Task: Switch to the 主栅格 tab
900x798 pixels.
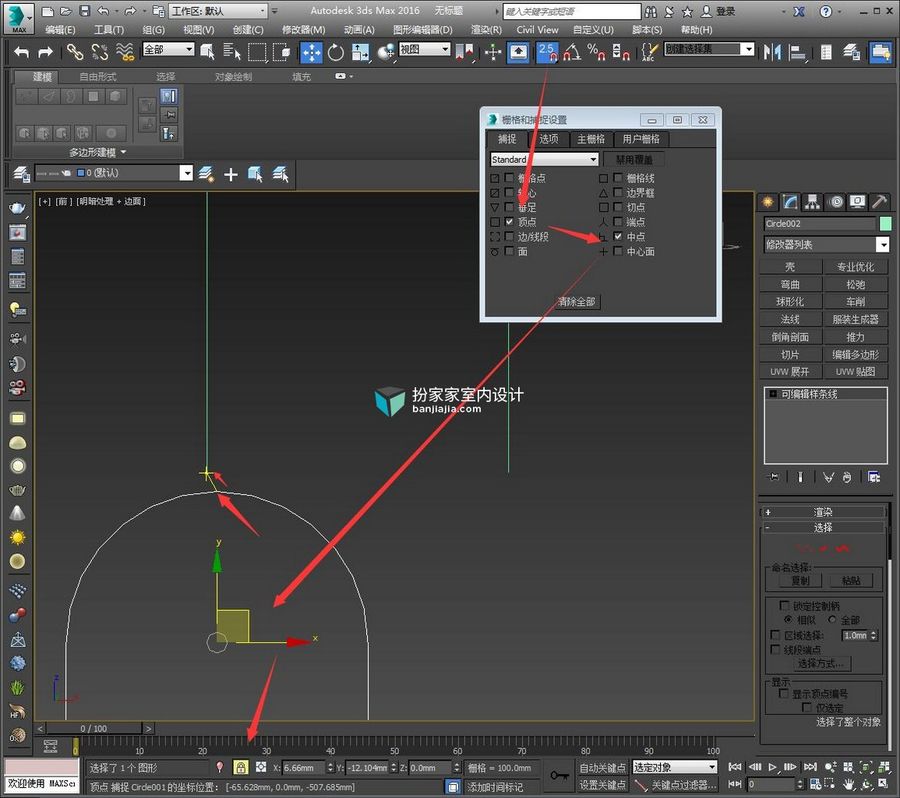Action: coord(591,139)
